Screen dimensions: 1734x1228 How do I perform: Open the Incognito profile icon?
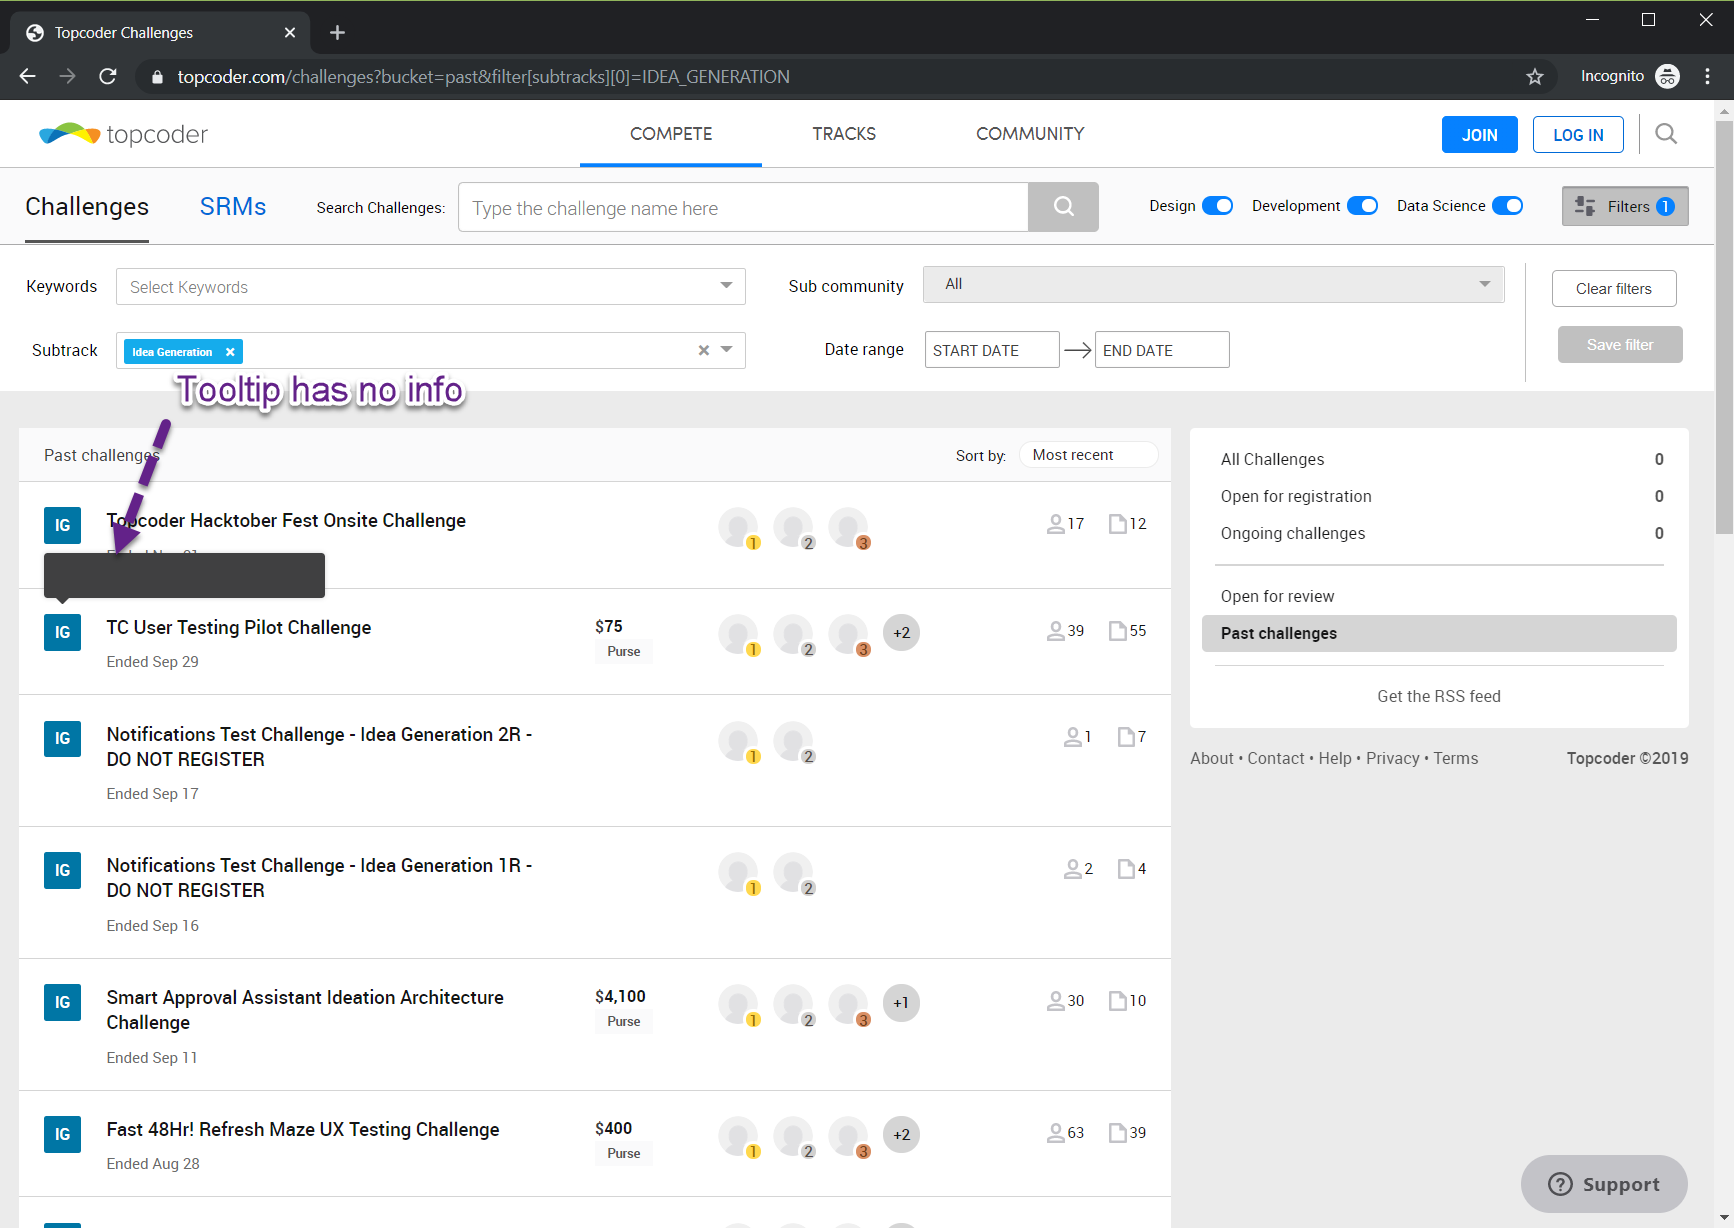click(1667, 76)
